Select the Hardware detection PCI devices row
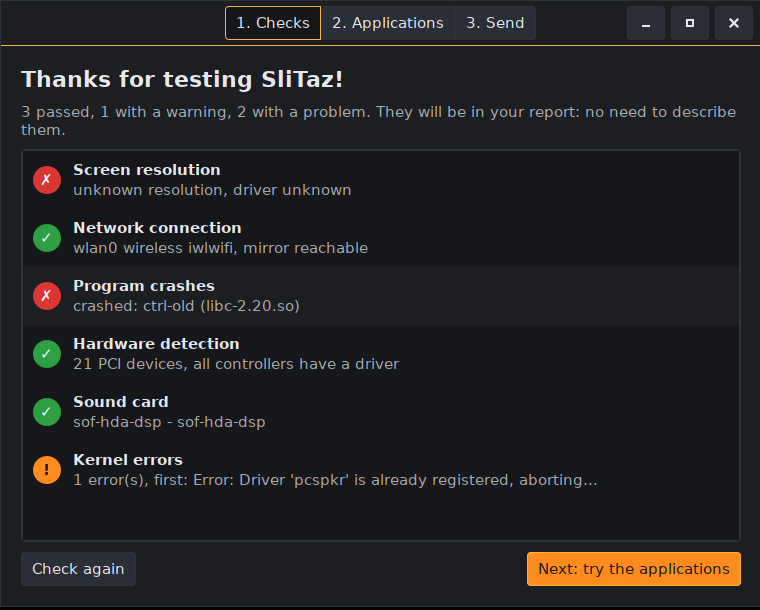The height and width of the screenshot is (610, 760). pos(380,354)
